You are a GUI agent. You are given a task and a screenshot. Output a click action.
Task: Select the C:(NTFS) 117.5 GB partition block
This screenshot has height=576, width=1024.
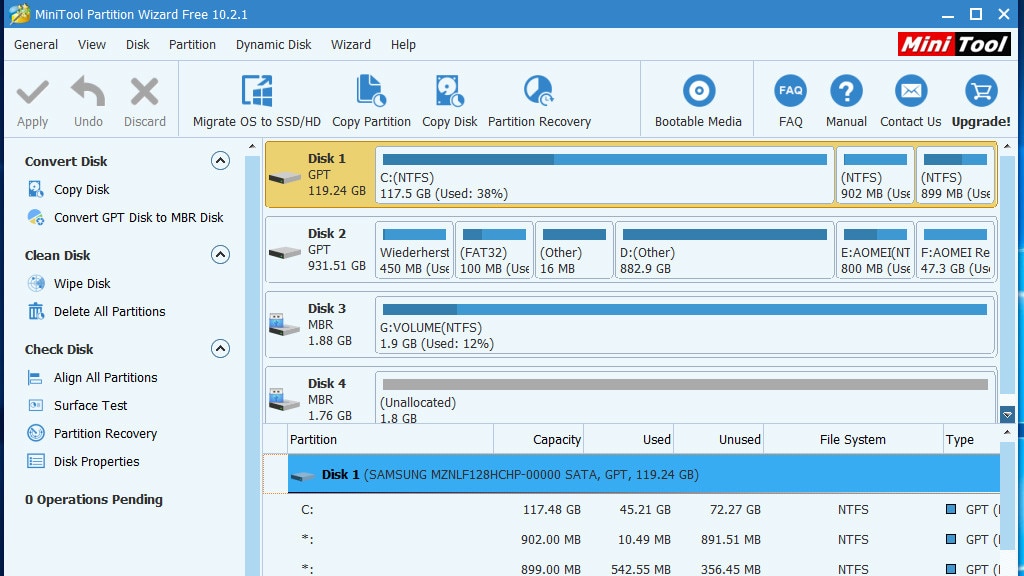[x=605, y=175]
